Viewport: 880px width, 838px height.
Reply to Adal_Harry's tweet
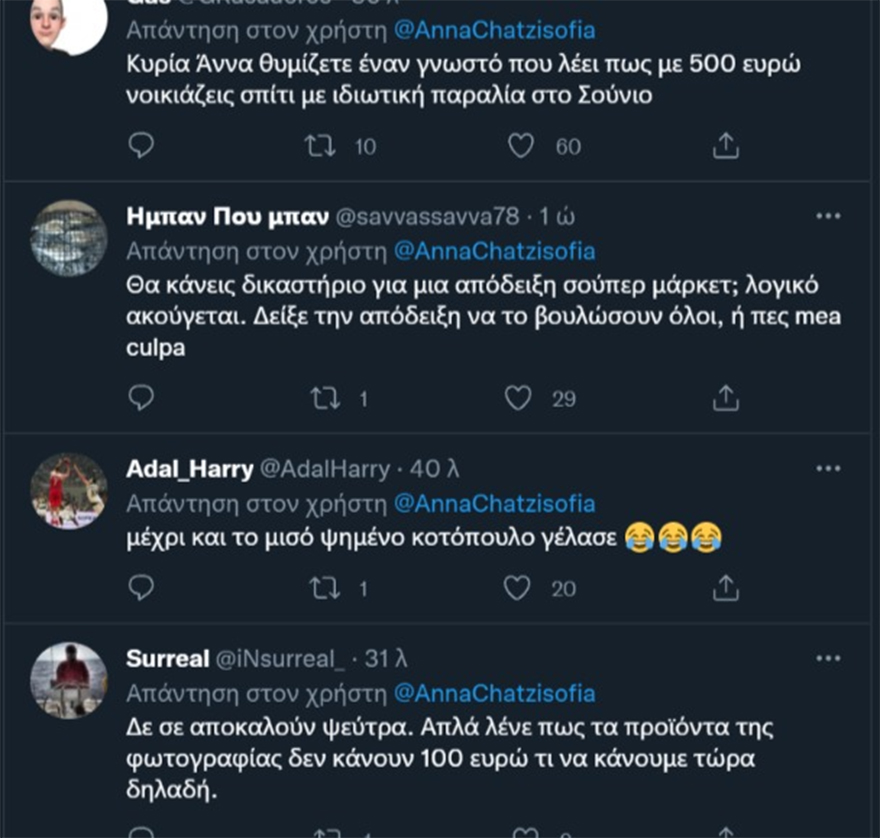142,588
